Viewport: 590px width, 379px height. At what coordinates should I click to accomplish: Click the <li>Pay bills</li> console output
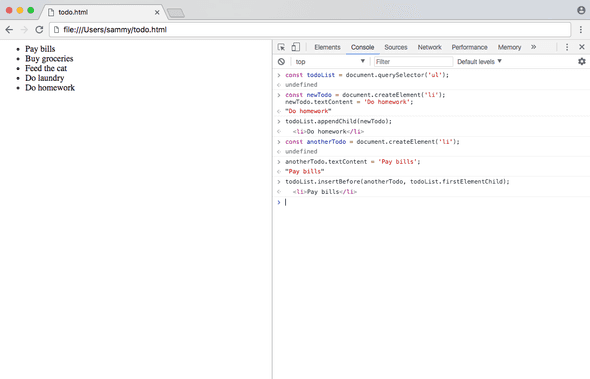[324, 192]
